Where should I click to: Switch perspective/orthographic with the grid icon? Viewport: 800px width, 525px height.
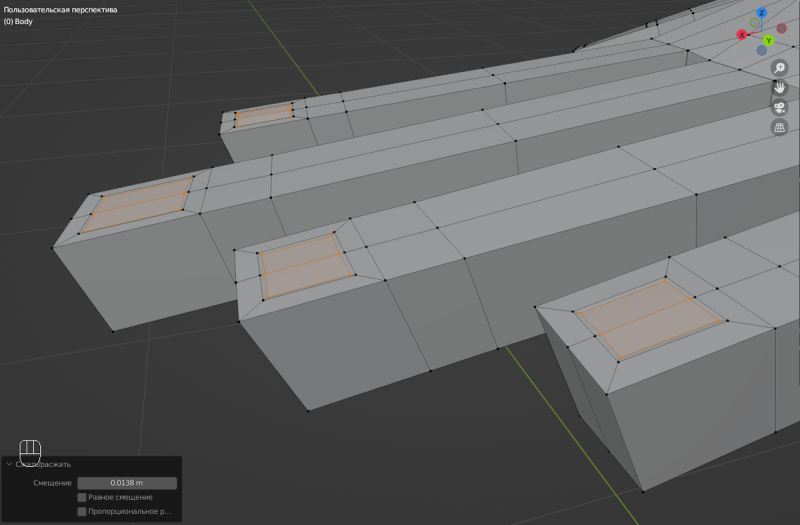tap(779, 128)
